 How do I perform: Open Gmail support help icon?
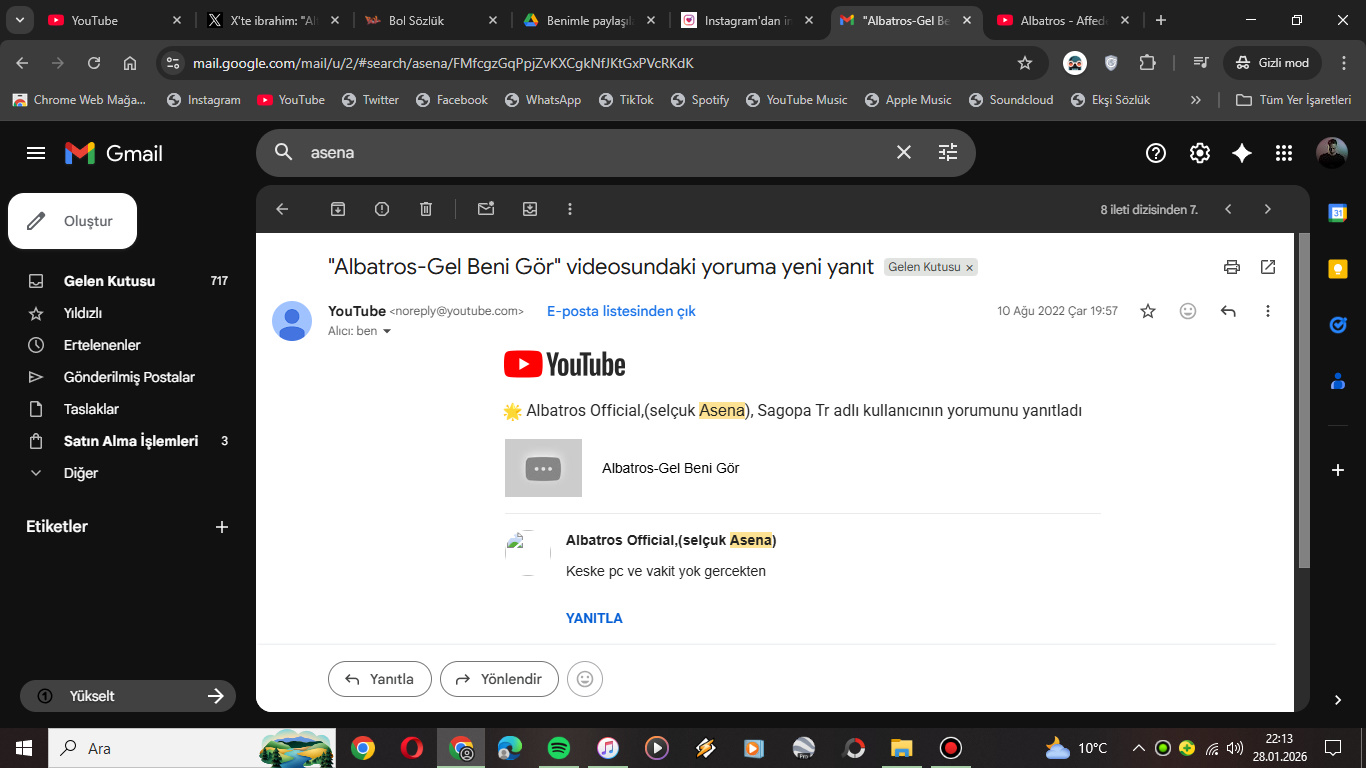1156,153
